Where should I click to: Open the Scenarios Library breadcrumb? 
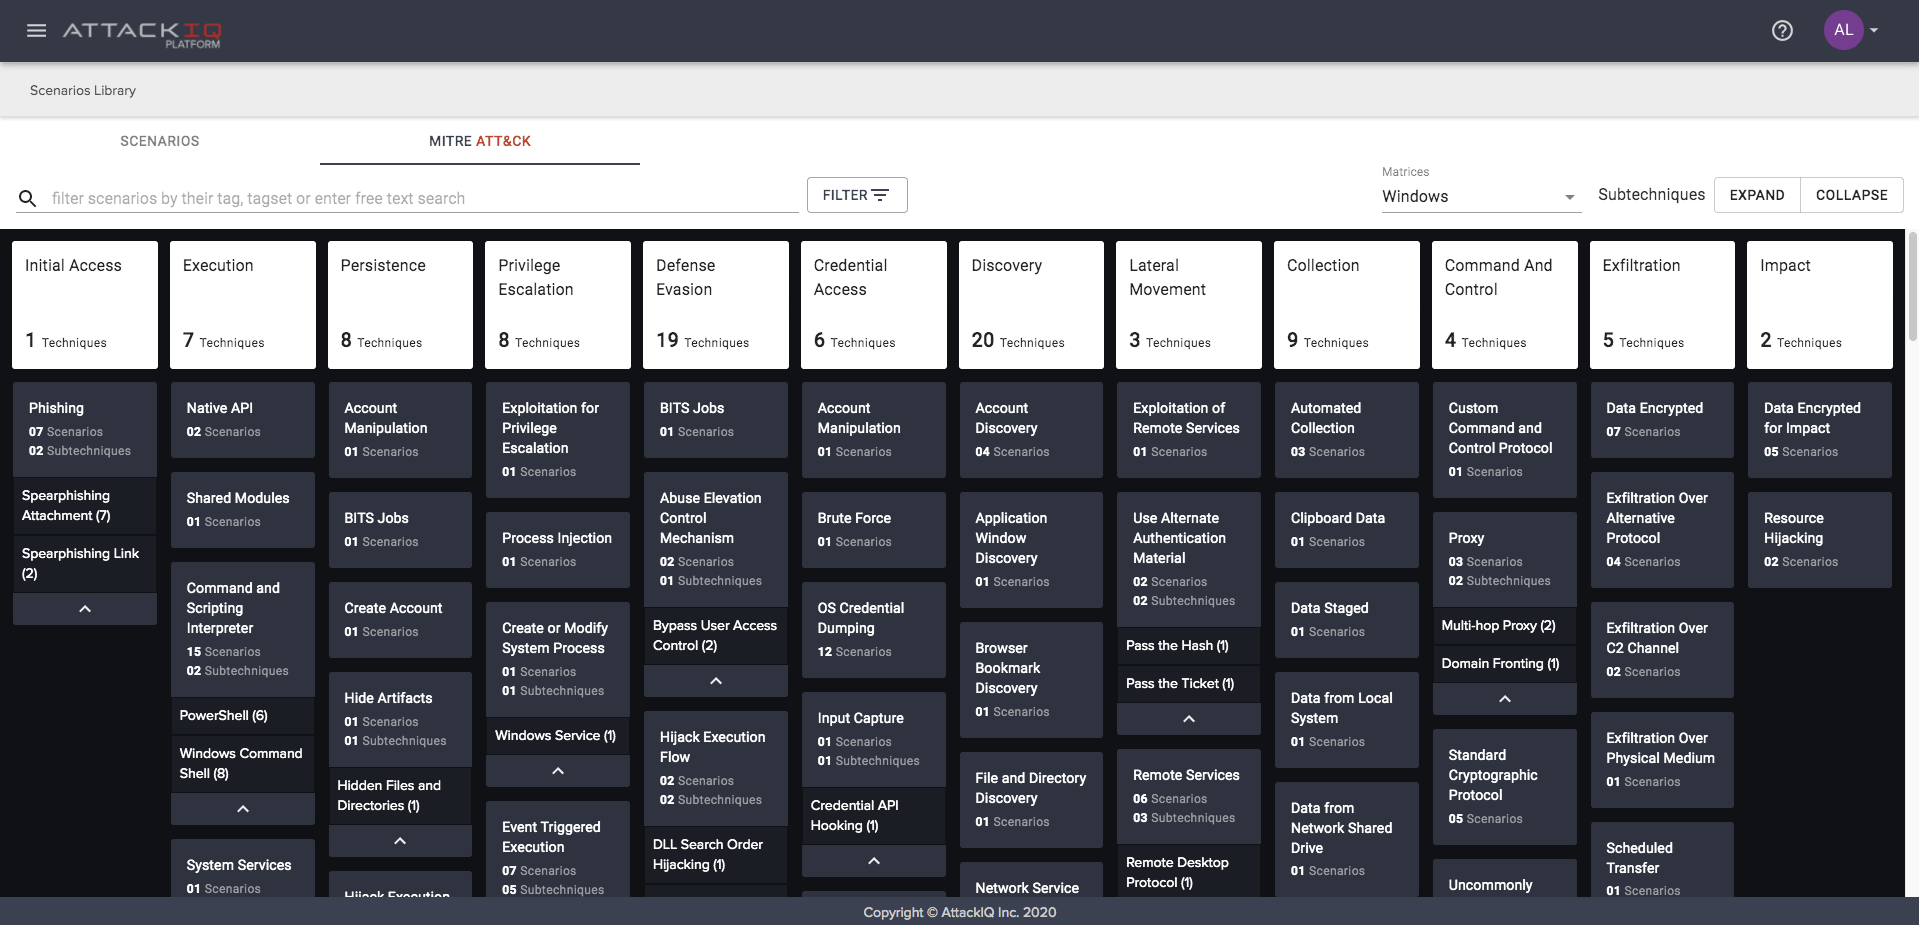click(82, 90)
